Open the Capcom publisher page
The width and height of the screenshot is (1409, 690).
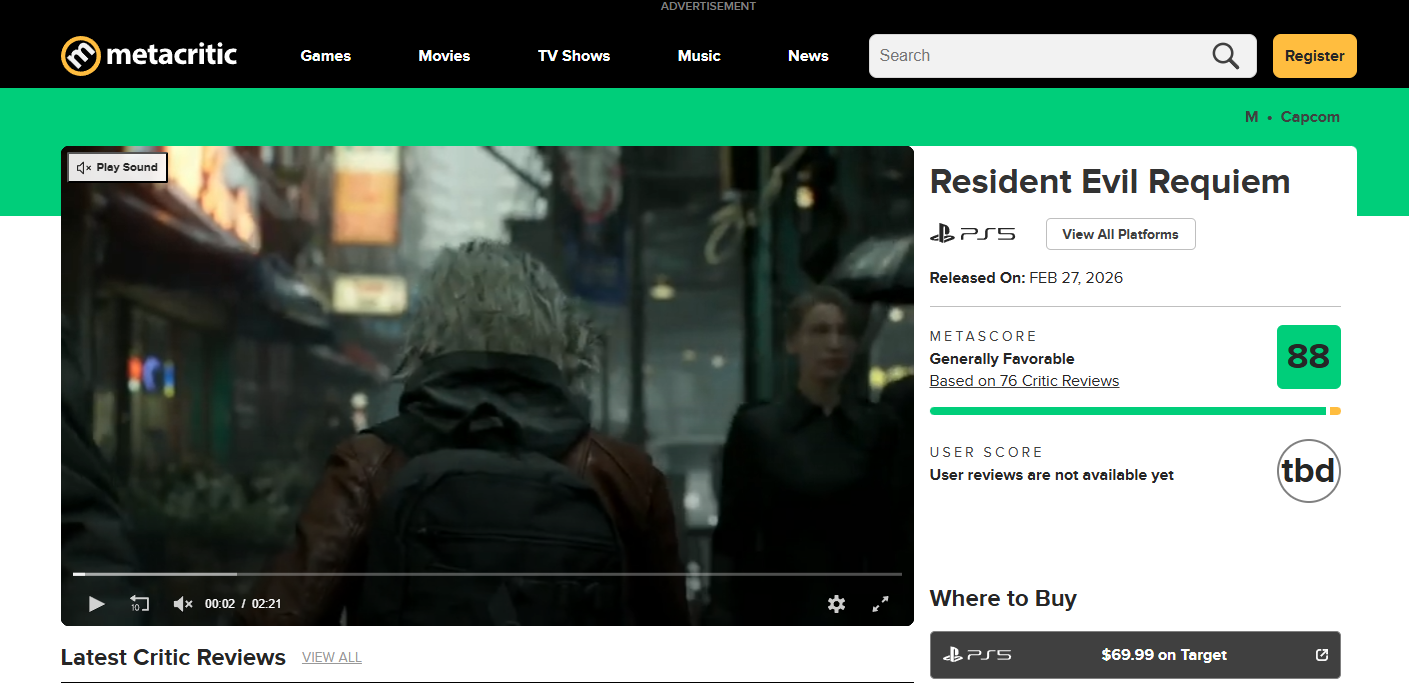(x=1310, y=117)
